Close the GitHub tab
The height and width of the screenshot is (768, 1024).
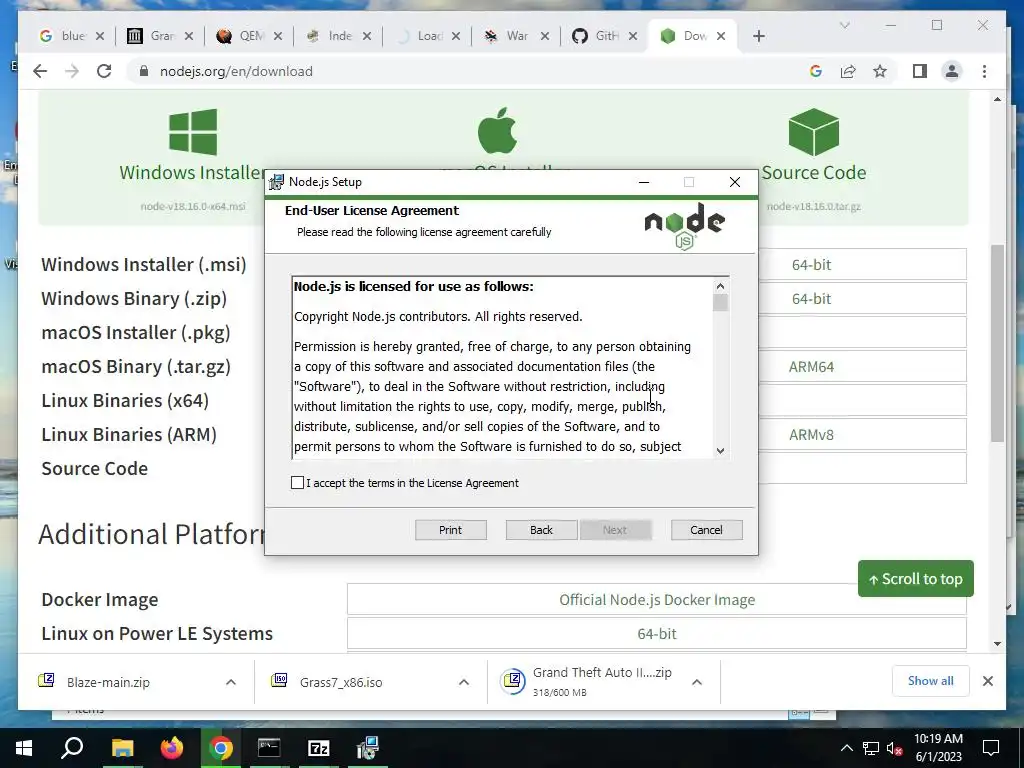click(x=633, y=36)
